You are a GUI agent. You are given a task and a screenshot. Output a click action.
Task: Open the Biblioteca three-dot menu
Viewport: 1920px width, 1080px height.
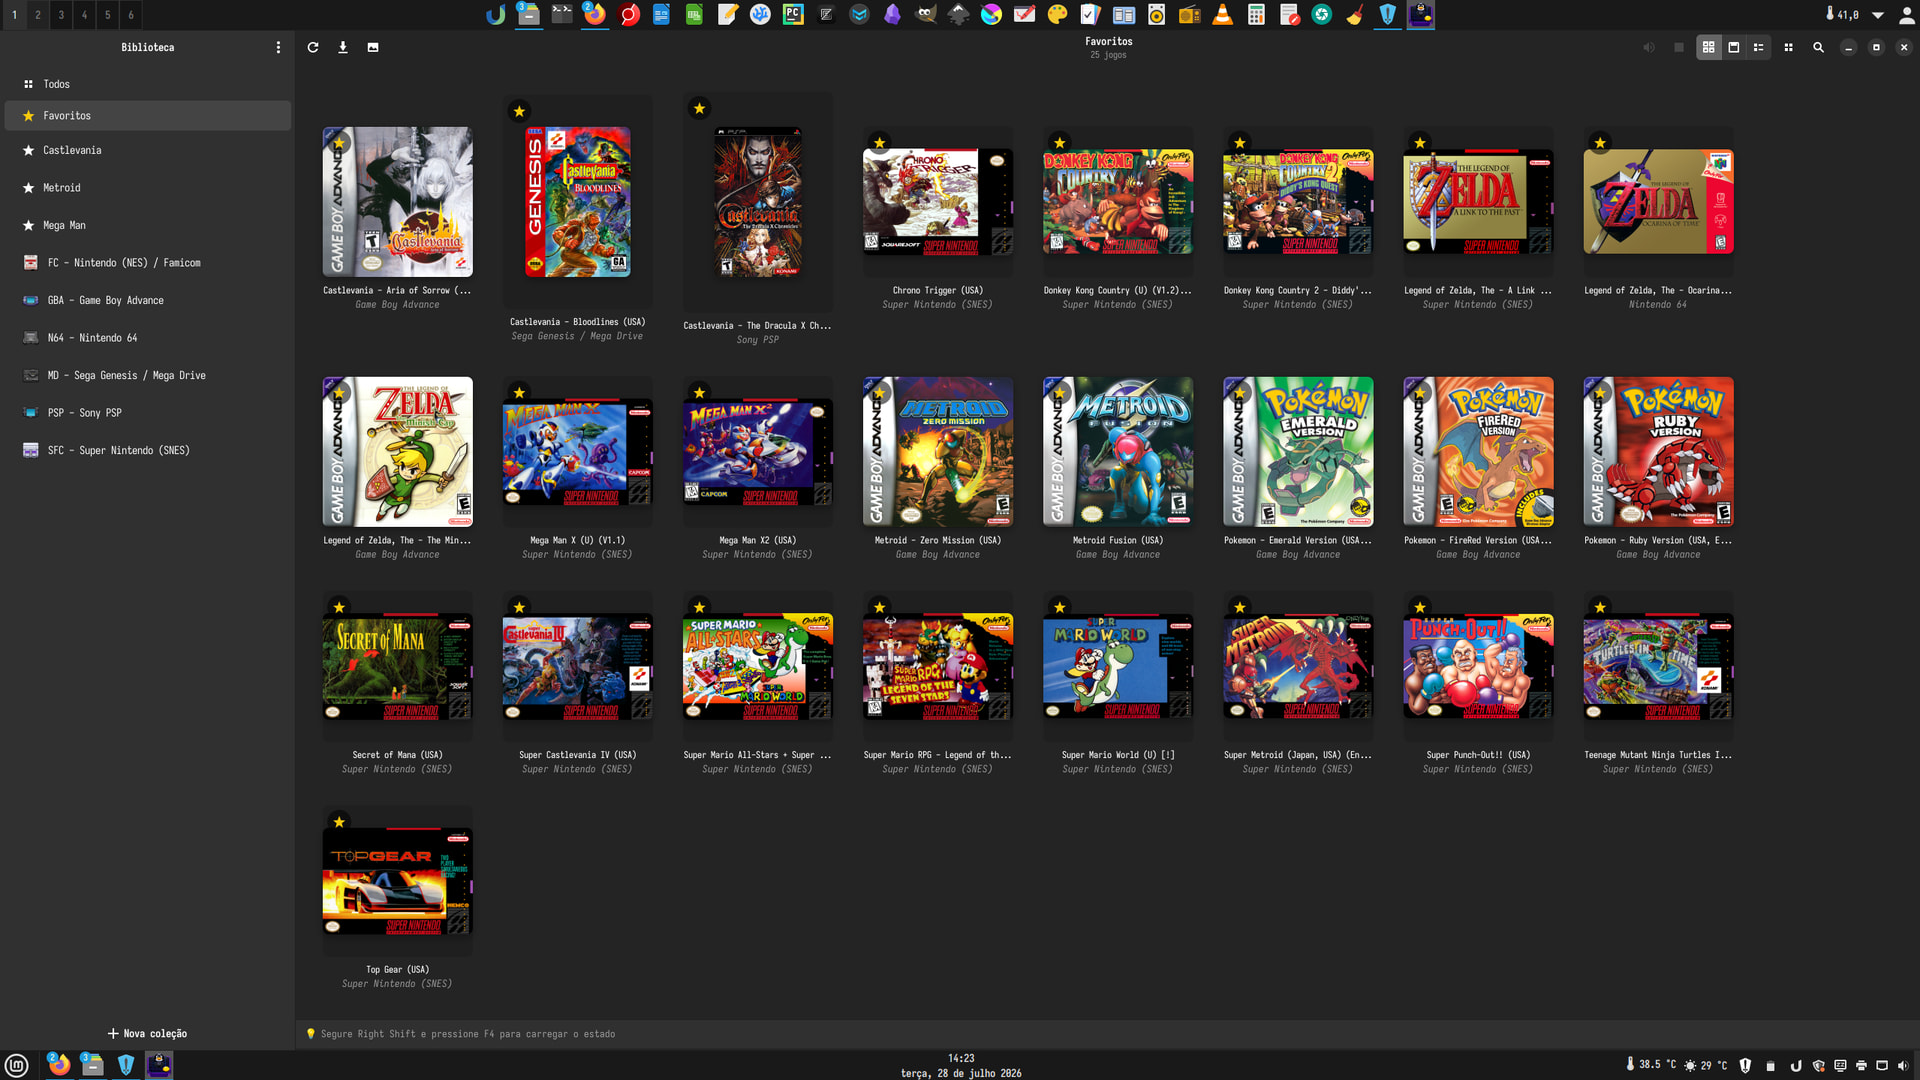(278, 47)
